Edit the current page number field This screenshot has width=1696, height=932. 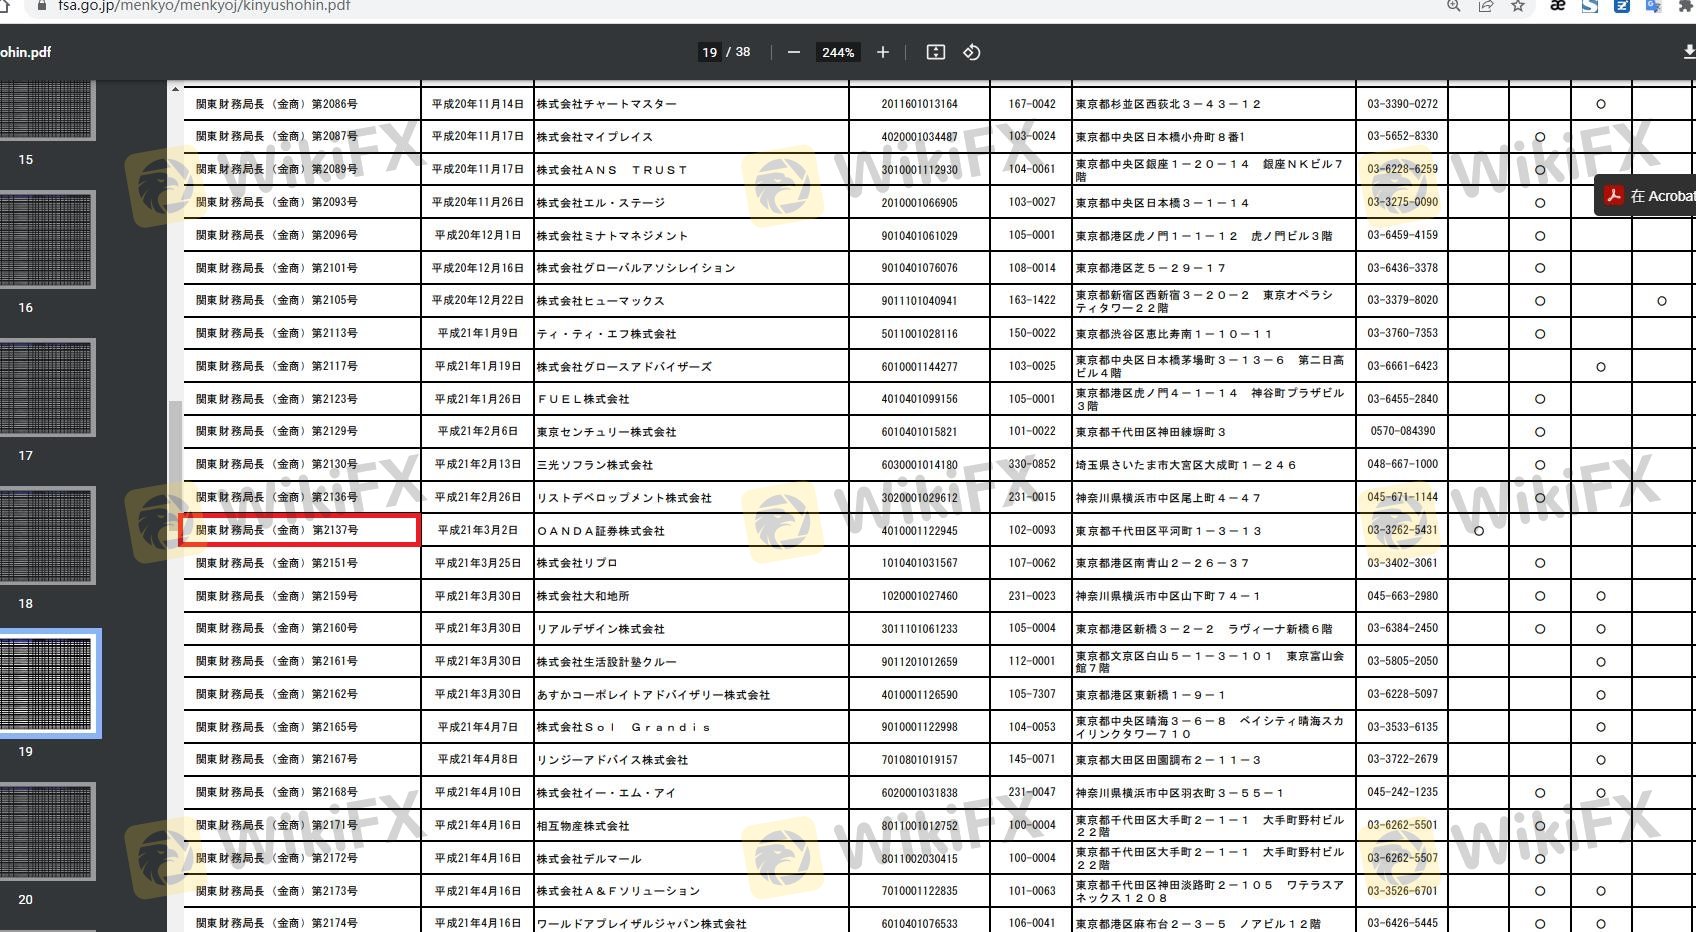pyautogui.click(x=709, y=52)
